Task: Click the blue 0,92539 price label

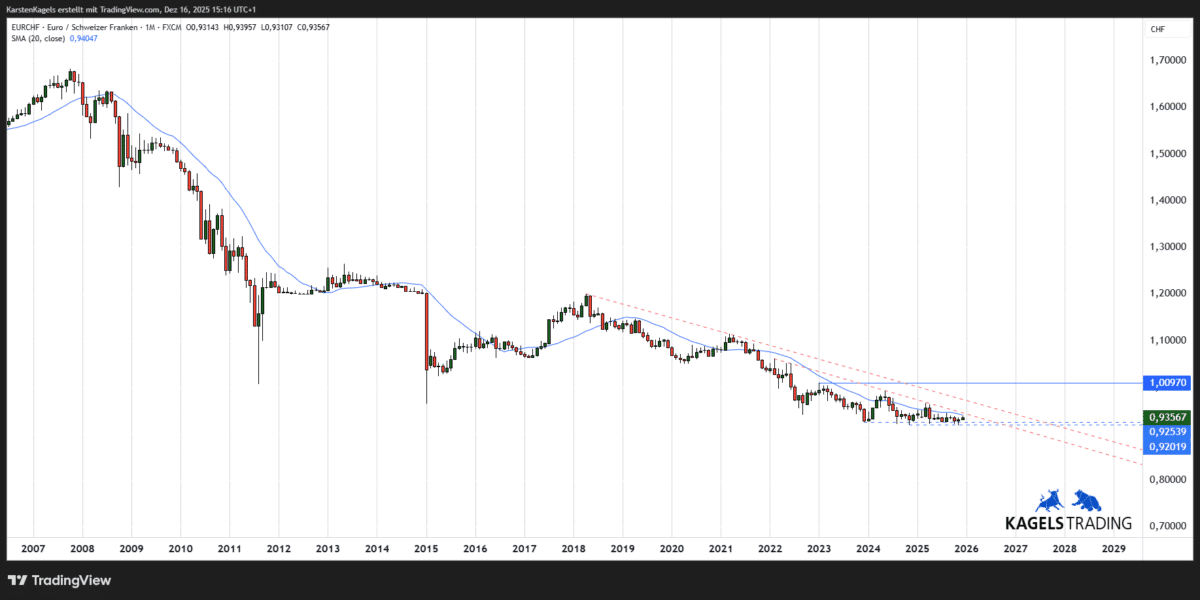Action: click(x=1166, y=430)
